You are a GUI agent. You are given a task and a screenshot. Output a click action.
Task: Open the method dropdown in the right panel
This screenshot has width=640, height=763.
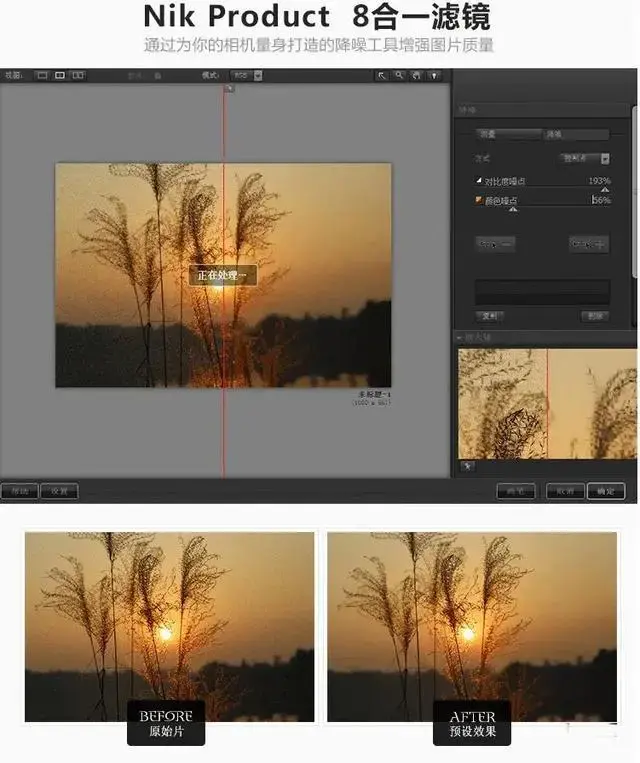(585, 158)
